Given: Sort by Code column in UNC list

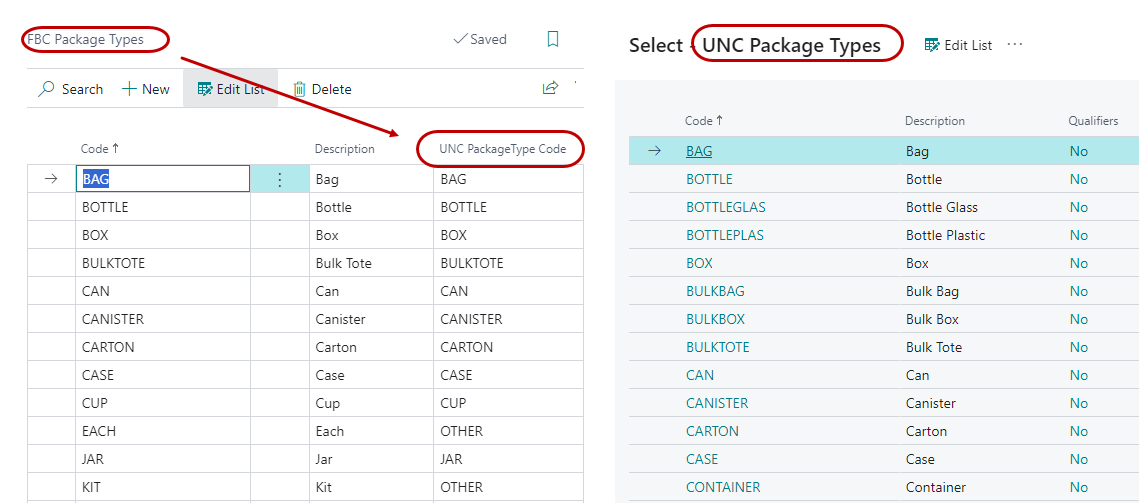Looking at the screenshot, I should 704,121.
